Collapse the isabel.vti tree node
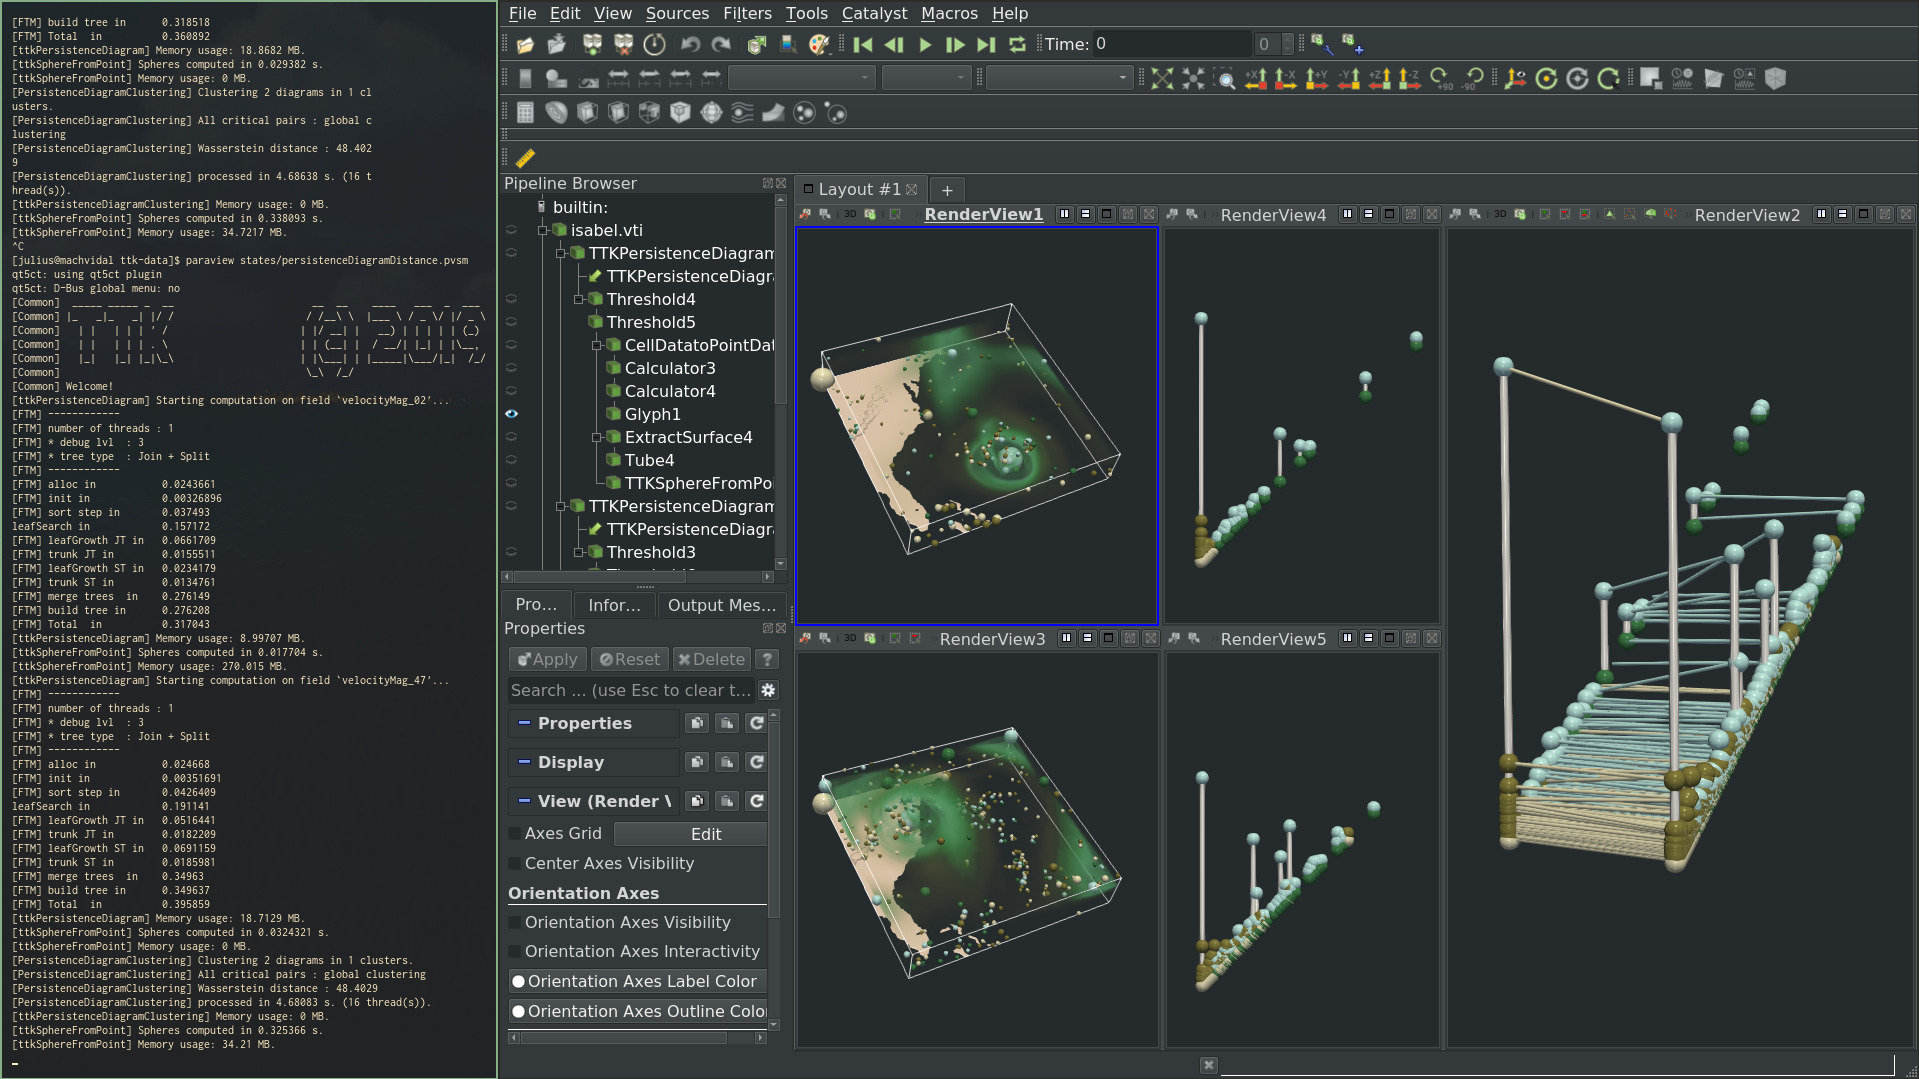Screen dimensions: 1919x1079 (x=543, y=231)
